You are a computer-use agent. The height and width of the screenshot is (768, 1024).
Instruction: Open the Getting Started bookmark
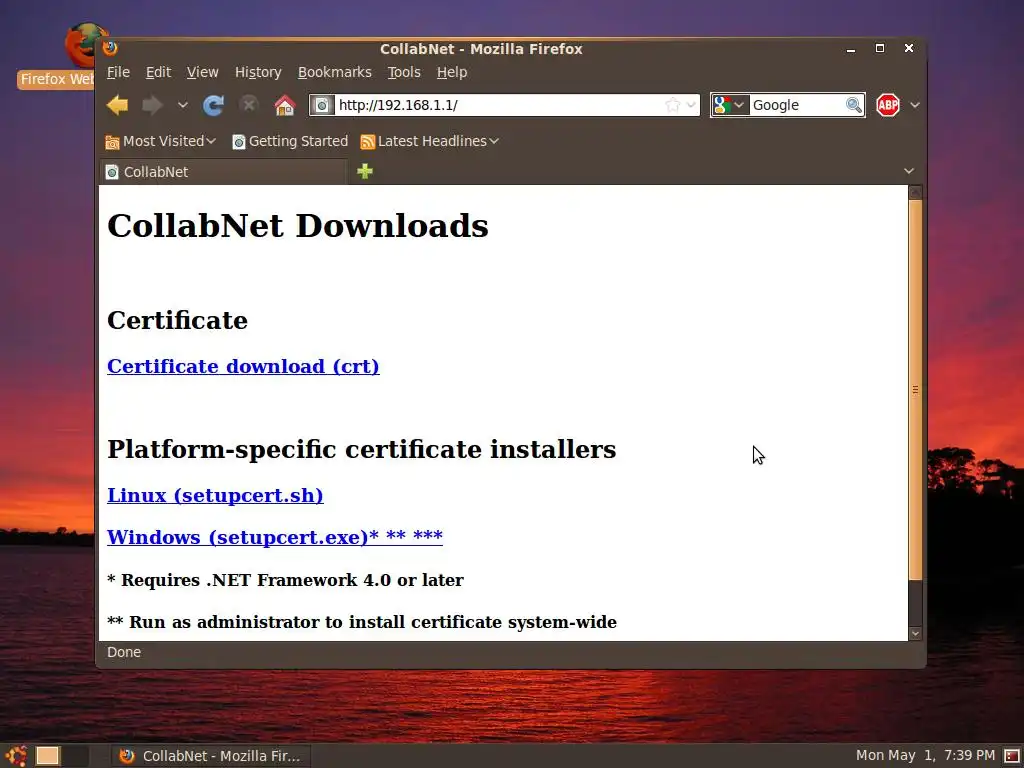coord(290,141)
